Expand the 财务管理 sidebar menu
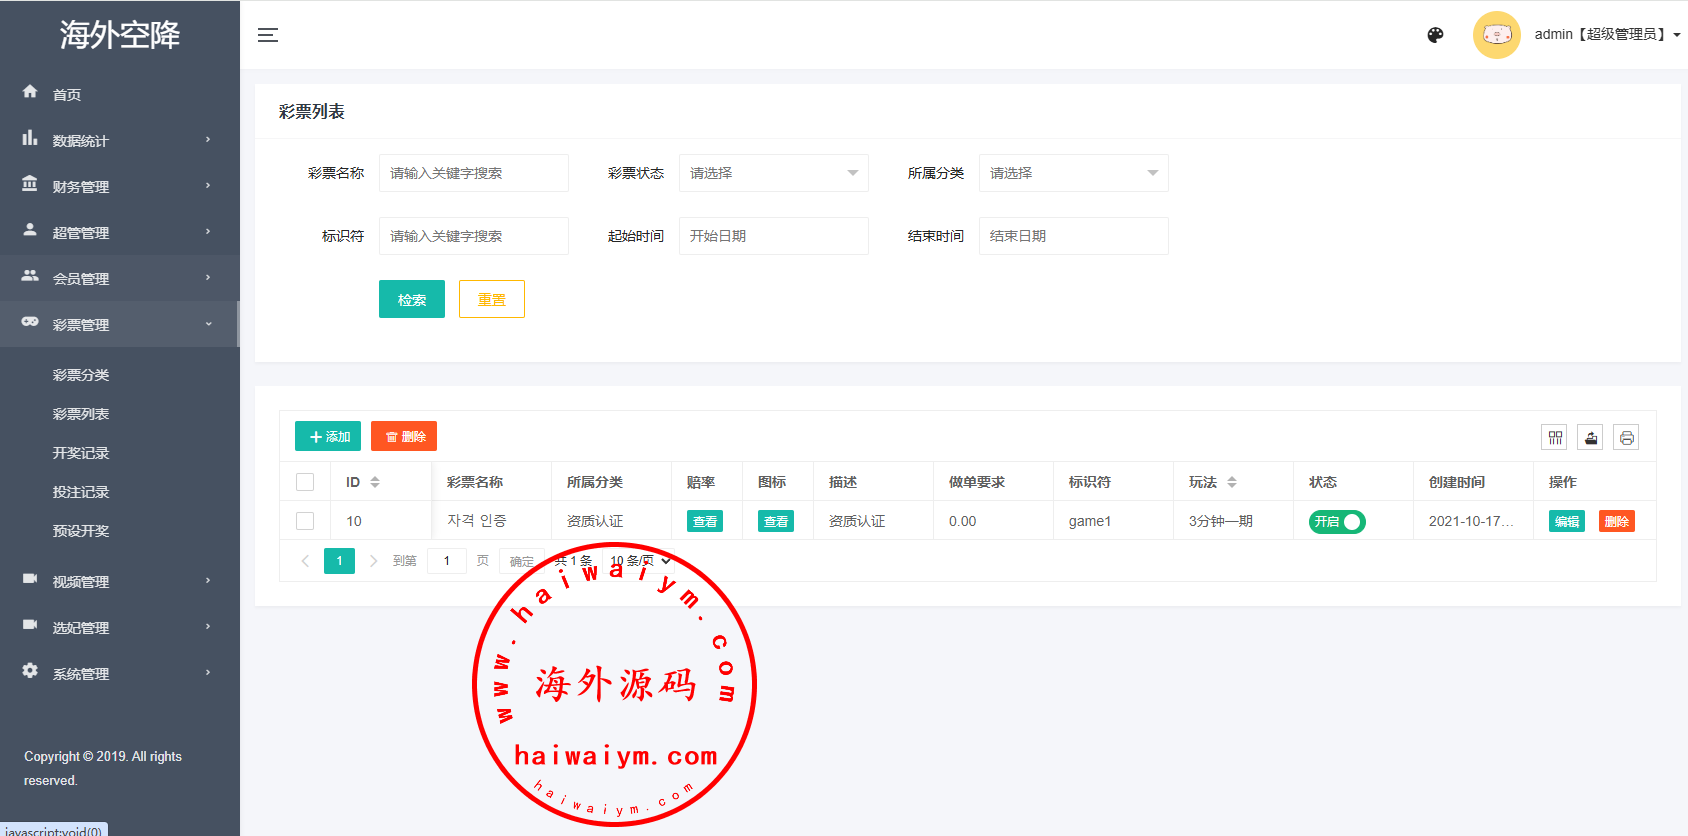 [x=120, y=186]
